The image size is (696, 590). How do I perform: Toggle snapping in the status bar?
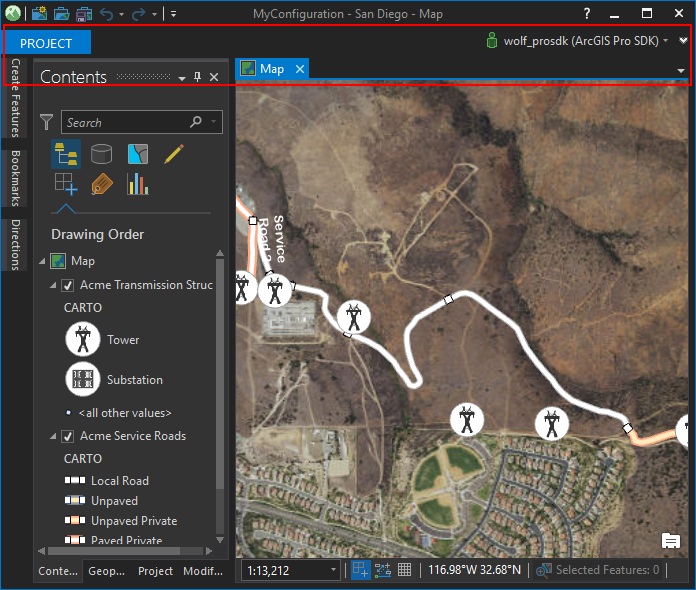[x=360, y=570]
